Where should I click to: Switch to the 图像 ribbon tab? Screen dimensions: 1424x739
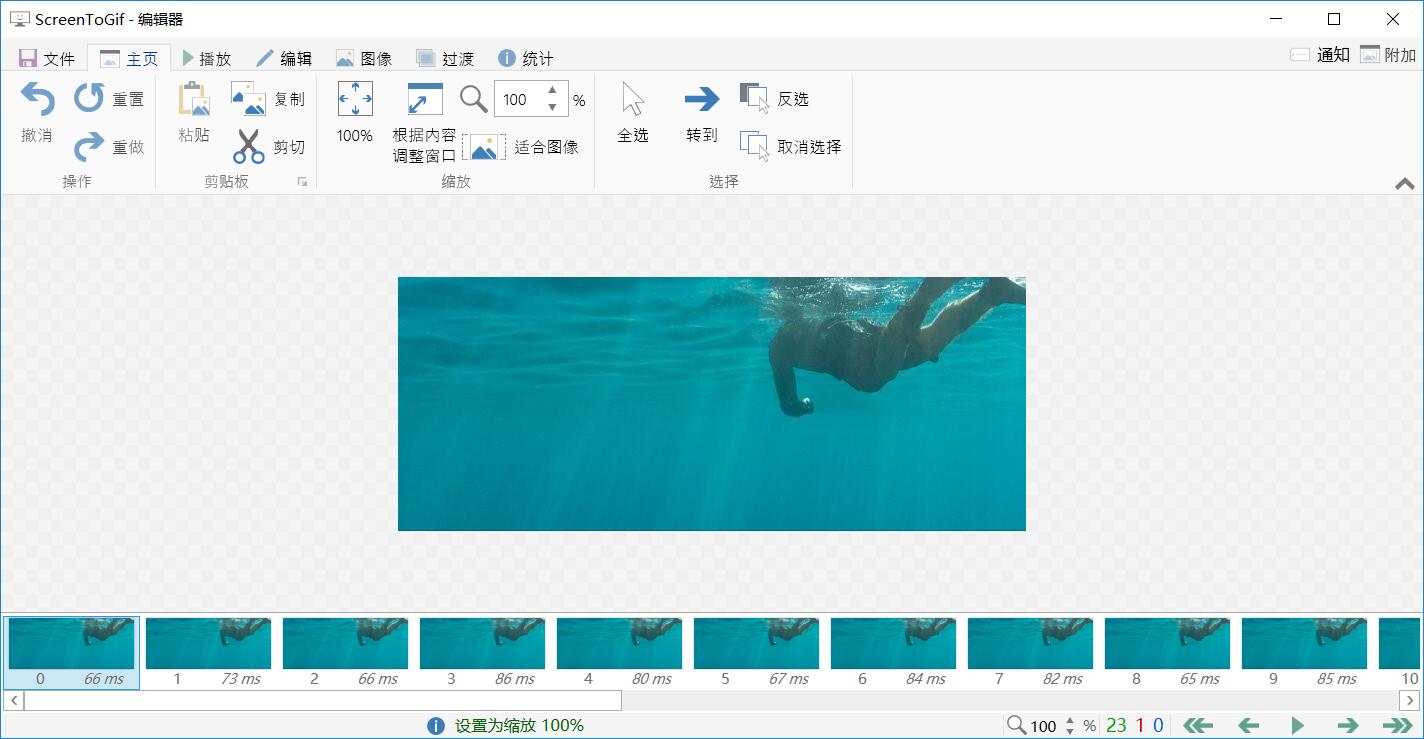(x=364, y=58)
